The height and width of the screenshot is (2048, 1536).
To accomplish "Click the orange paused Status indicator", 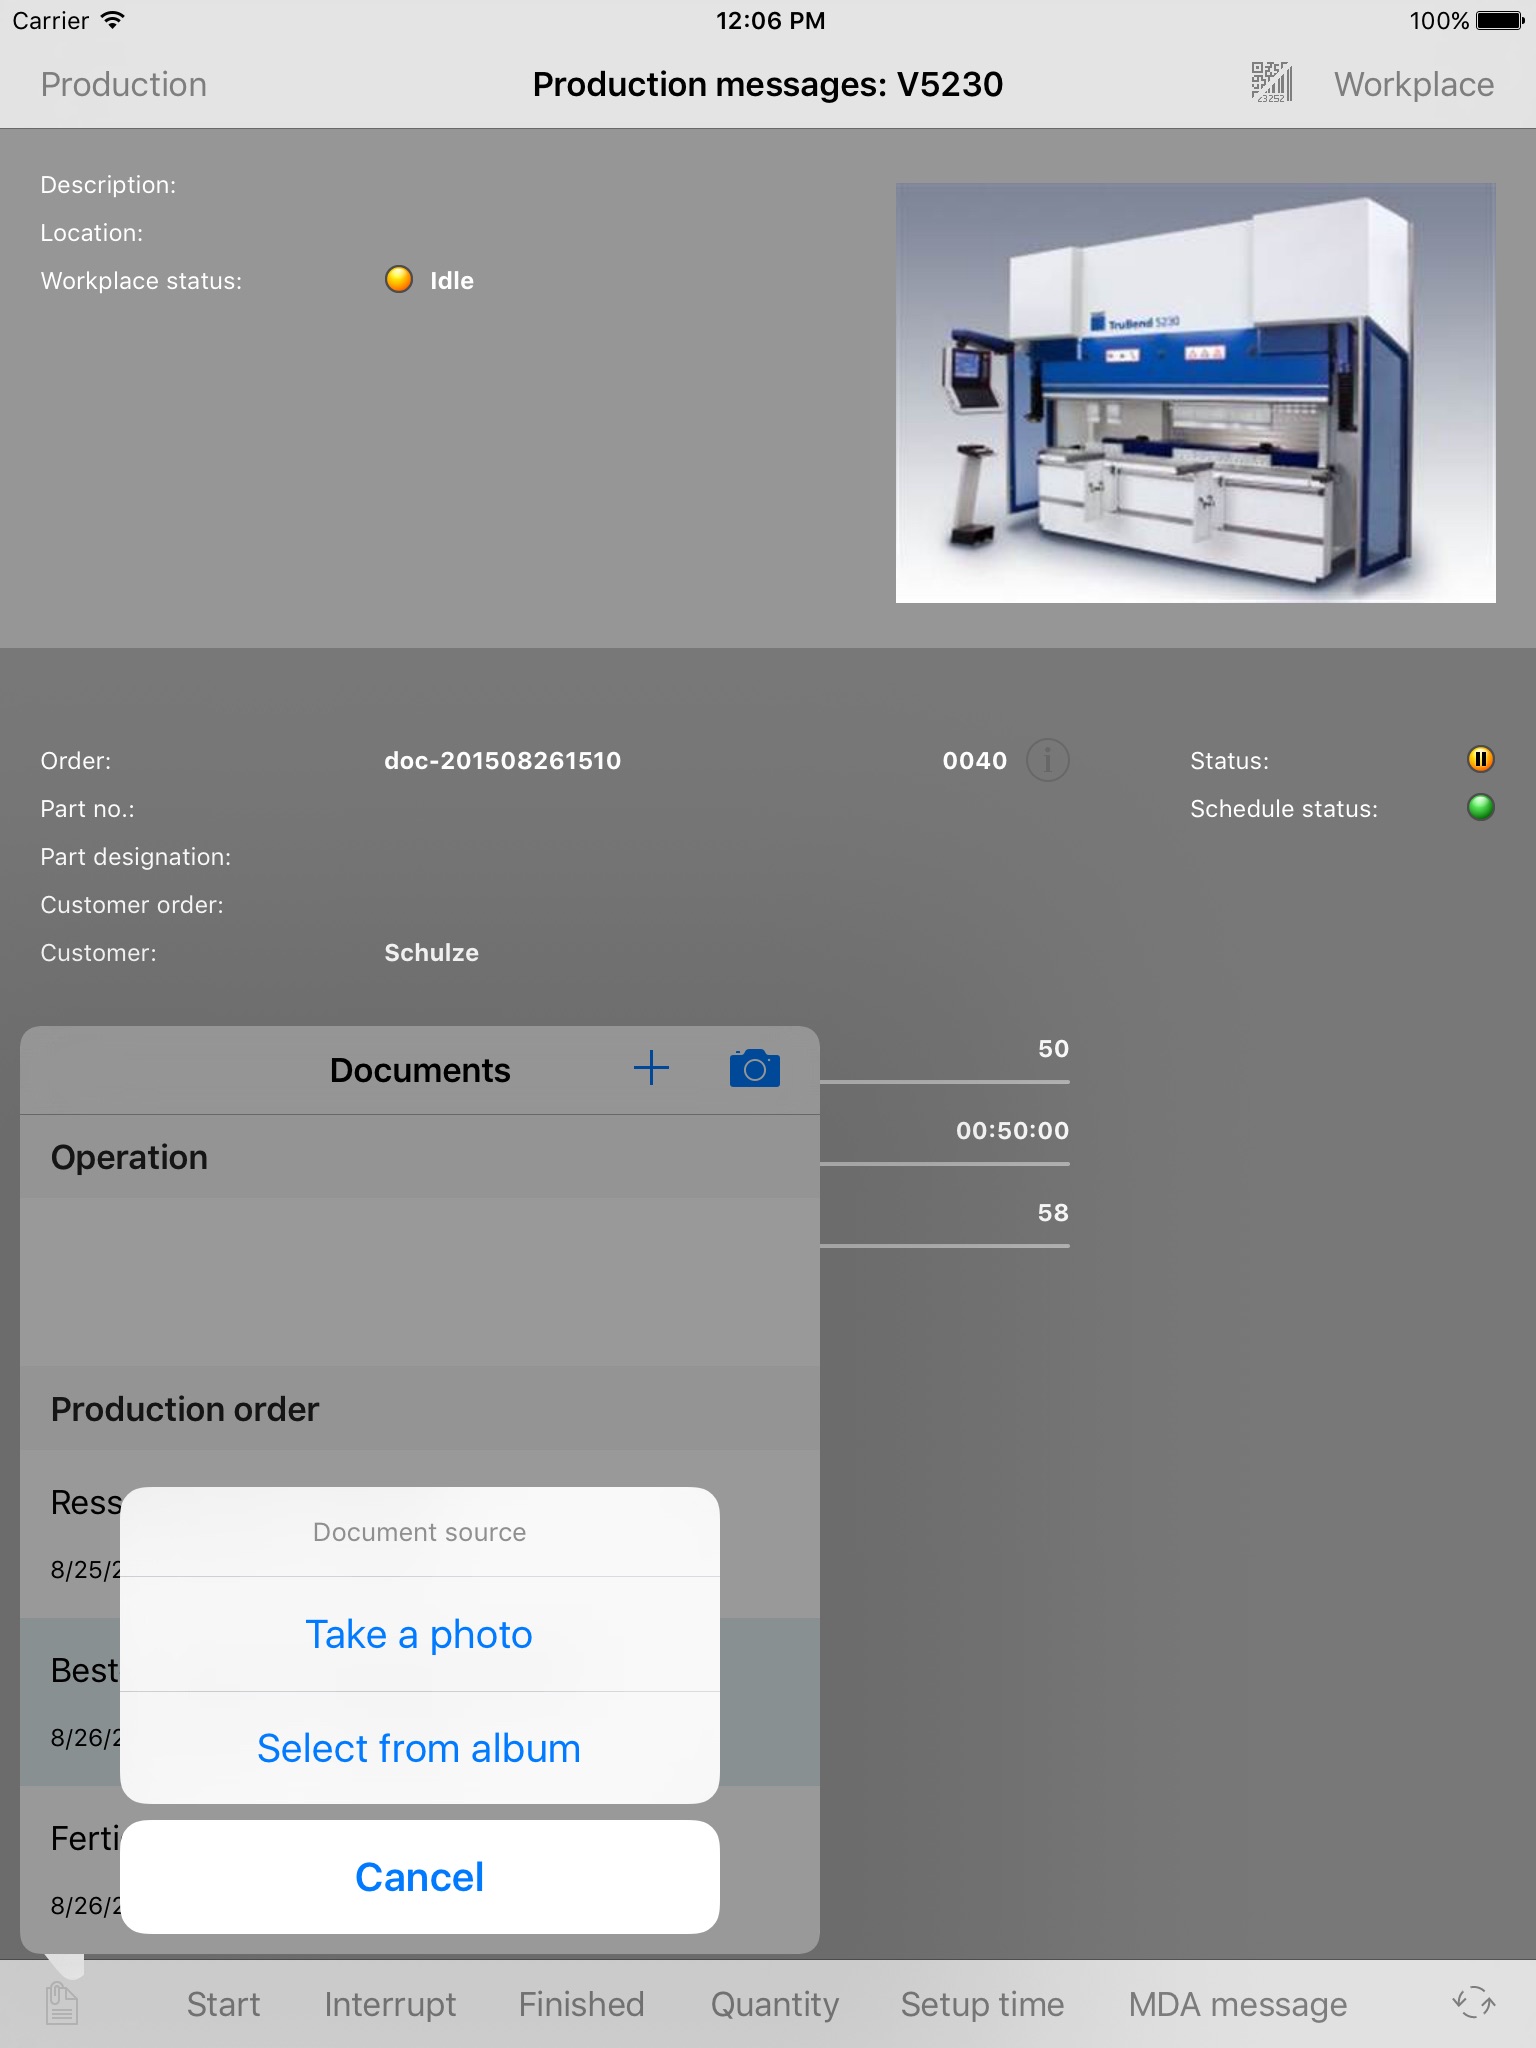I will tap(1480, 759).
